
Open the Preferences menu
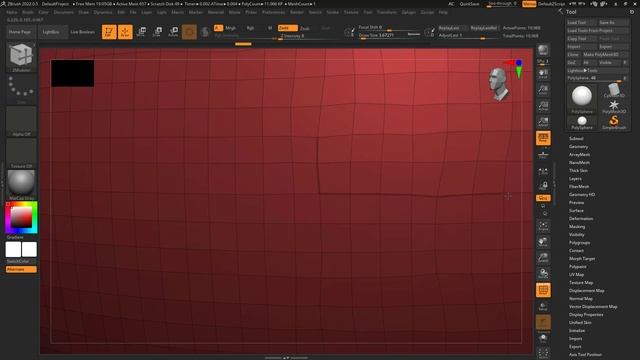pos(273,12)
